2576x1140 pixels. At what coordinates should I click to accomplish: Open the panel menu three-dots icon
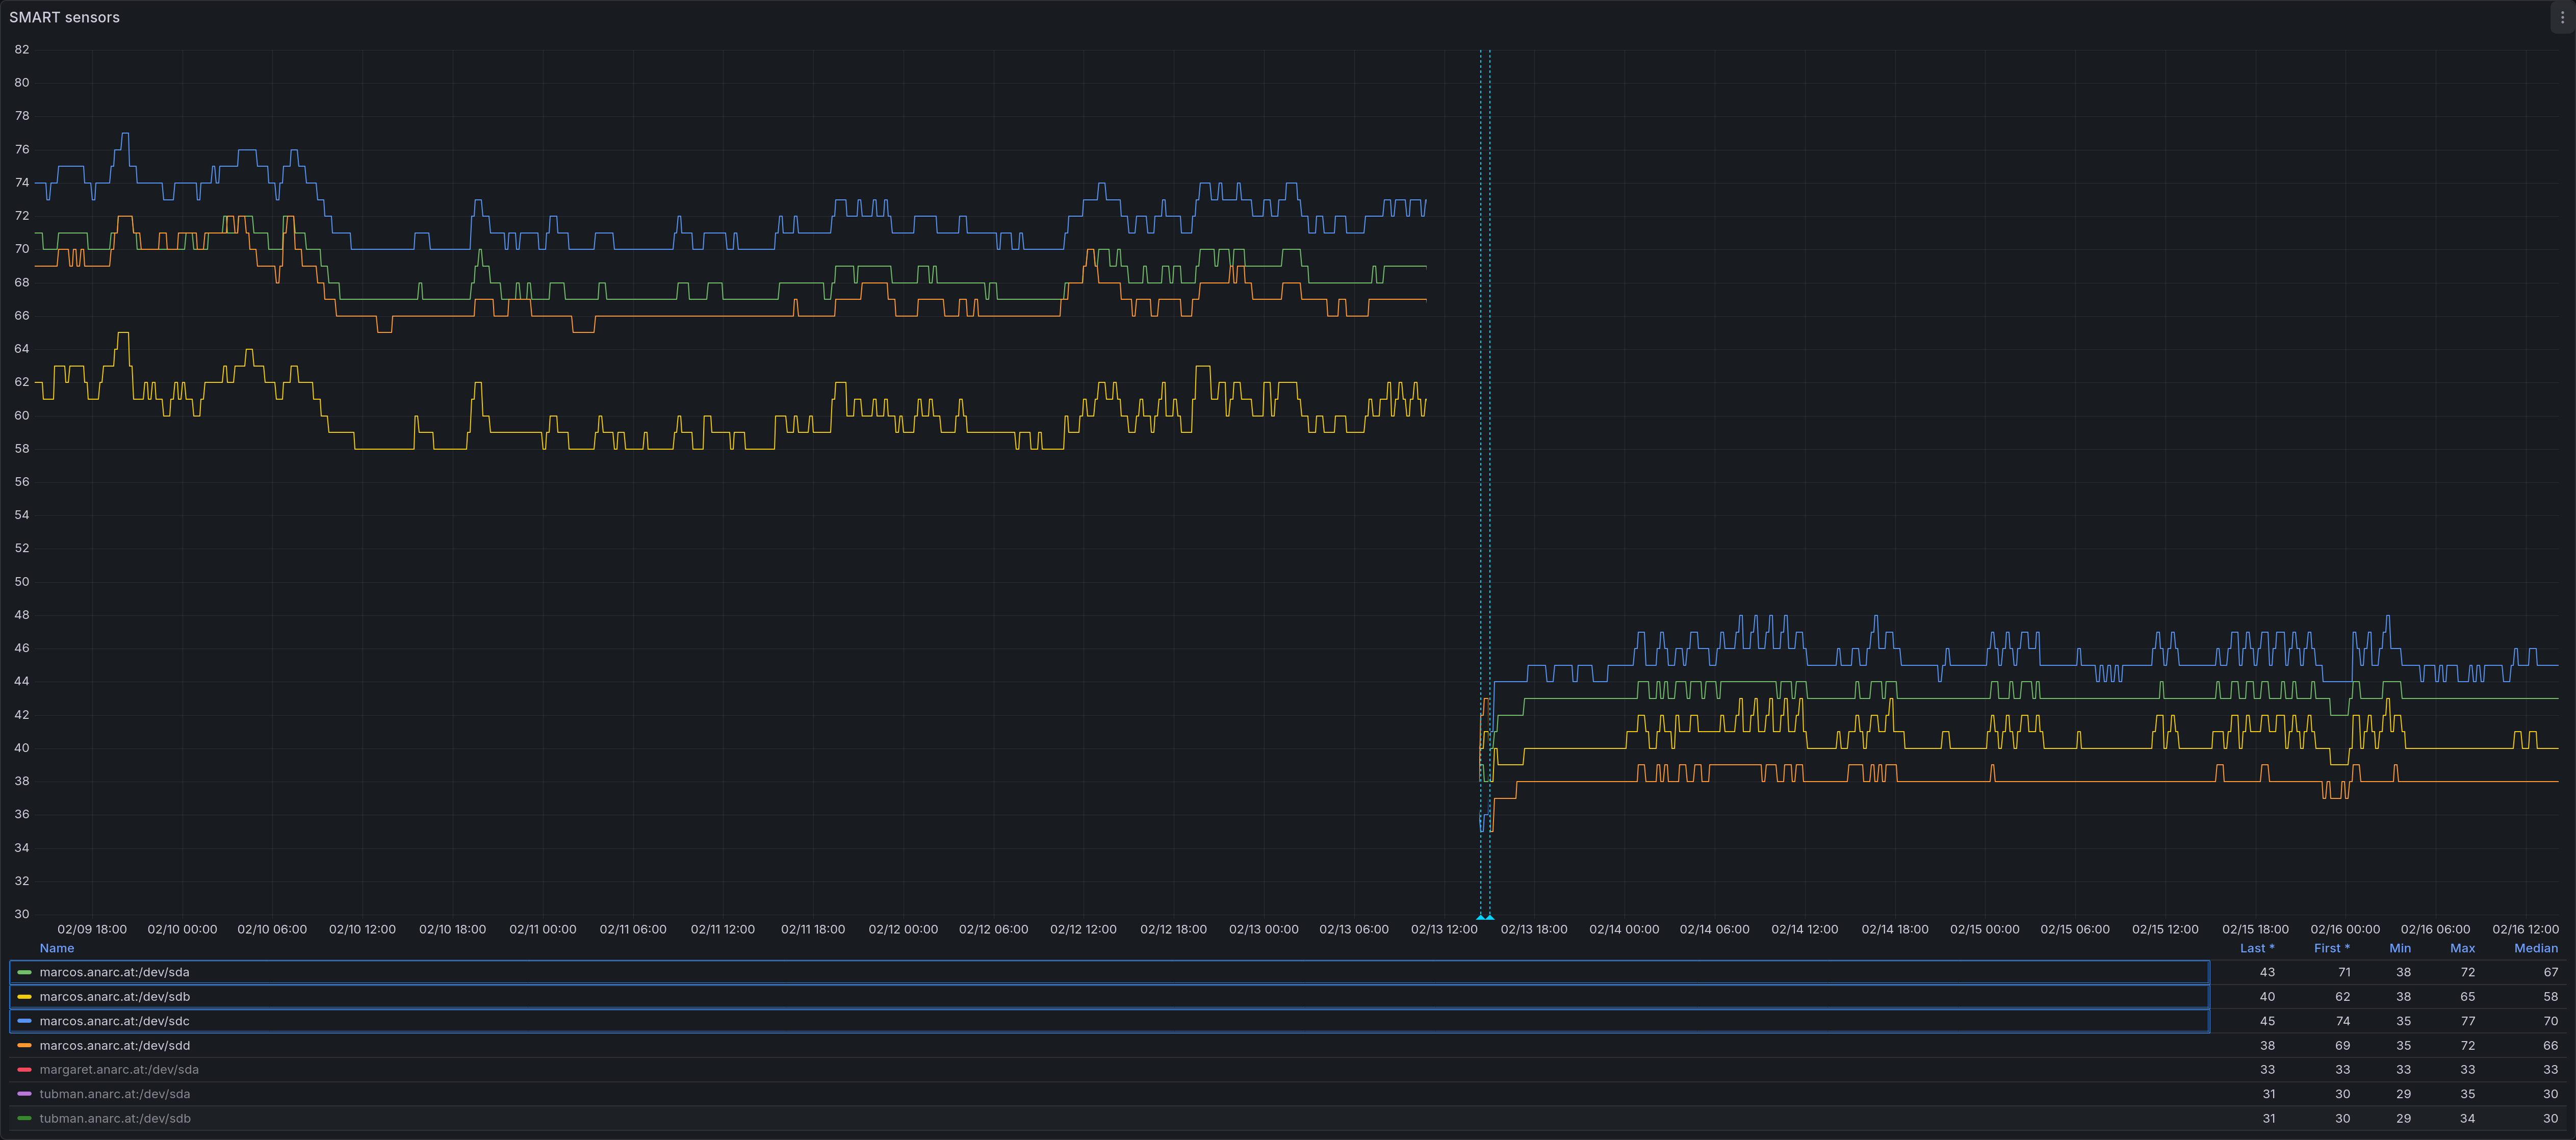click(x=2562, y=17)
